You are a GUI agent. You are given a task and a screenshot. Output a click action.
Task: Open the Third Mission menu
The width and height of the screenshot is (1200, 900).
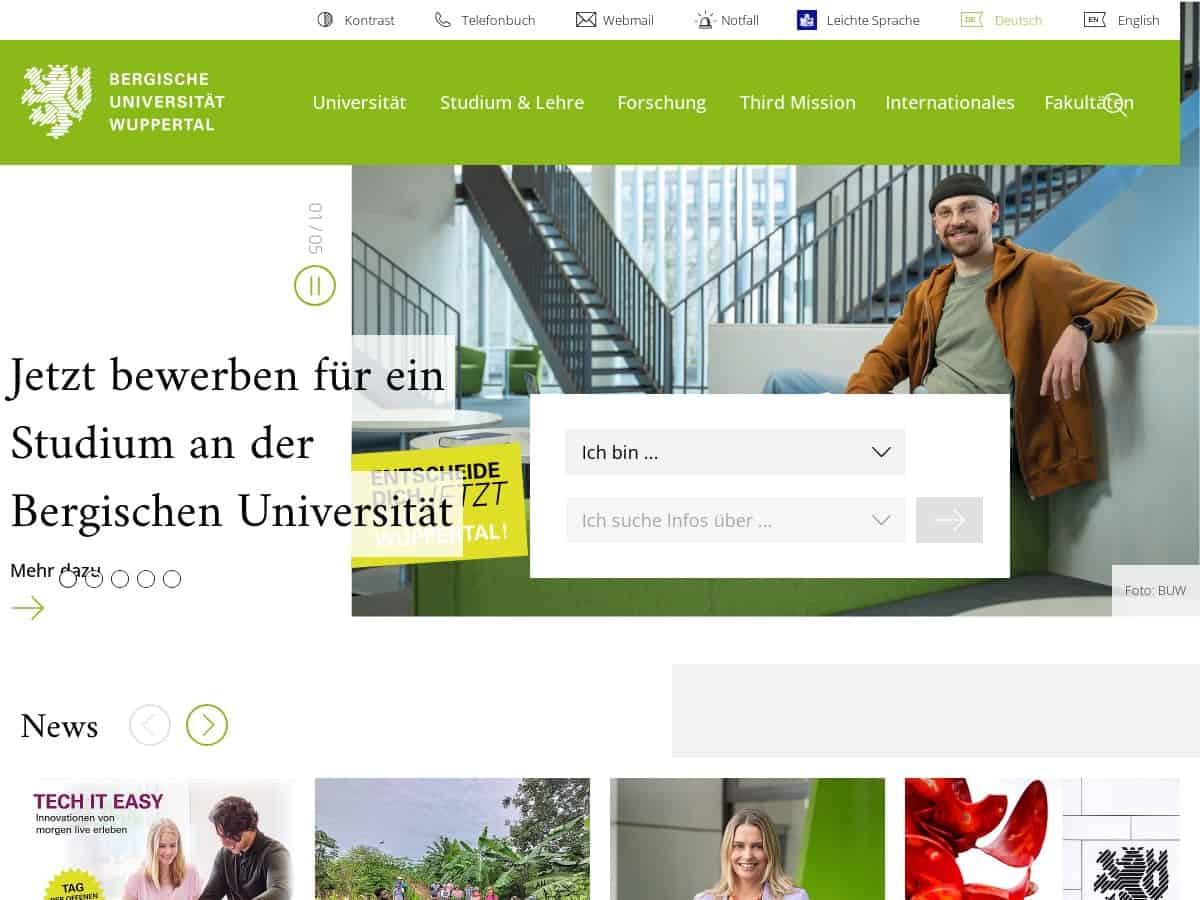click(x=797, y=102)
